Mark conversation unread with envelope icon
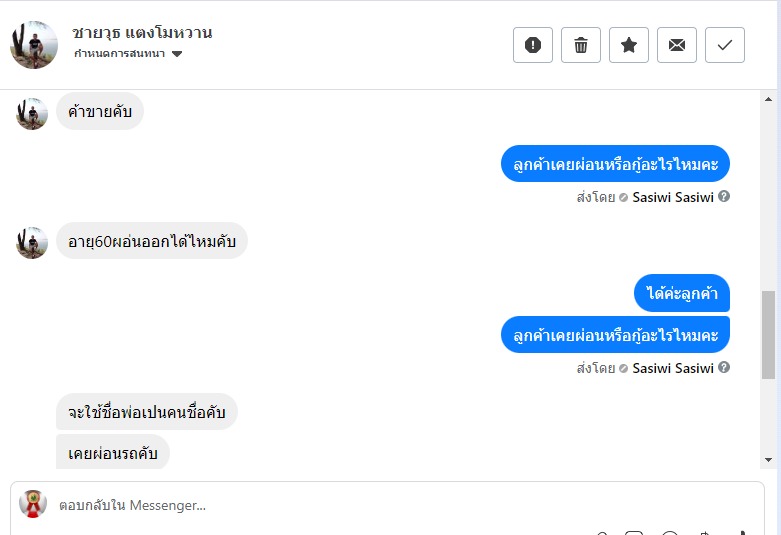Viewport: 781px width, 535px height. click(x=677, y=45)
